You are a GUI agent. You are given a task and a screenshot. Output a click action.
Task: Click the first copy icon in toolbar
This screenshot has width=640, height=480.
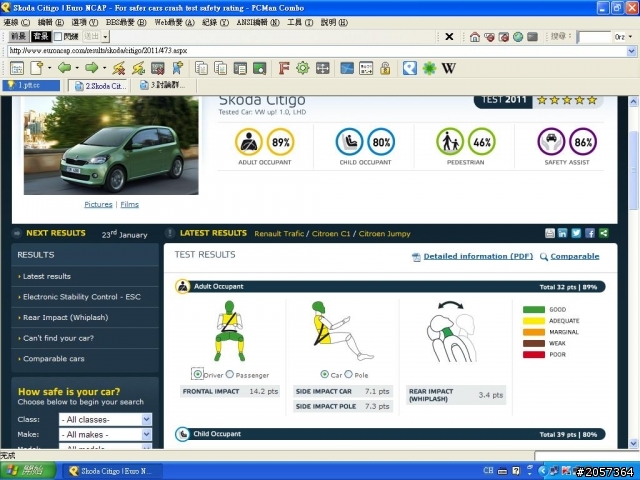[201, 68]
